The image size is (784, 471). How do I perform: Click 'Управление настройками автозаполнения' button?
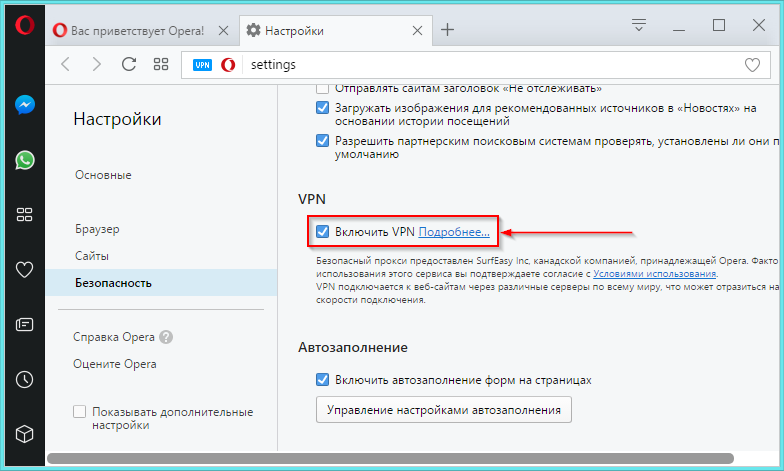tap(444, 410)
